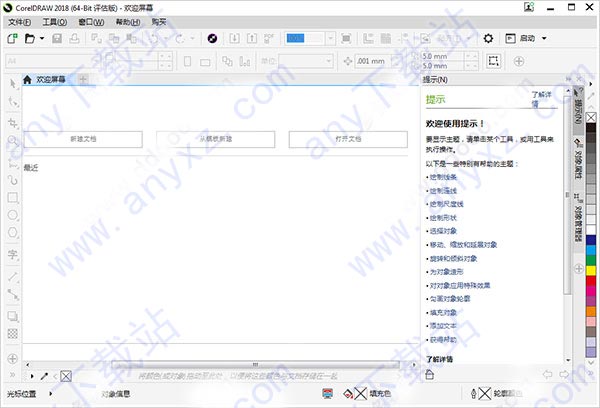Toggle portrait page orientation
This screenshot has width=600, height=408.
click(188, 61)
